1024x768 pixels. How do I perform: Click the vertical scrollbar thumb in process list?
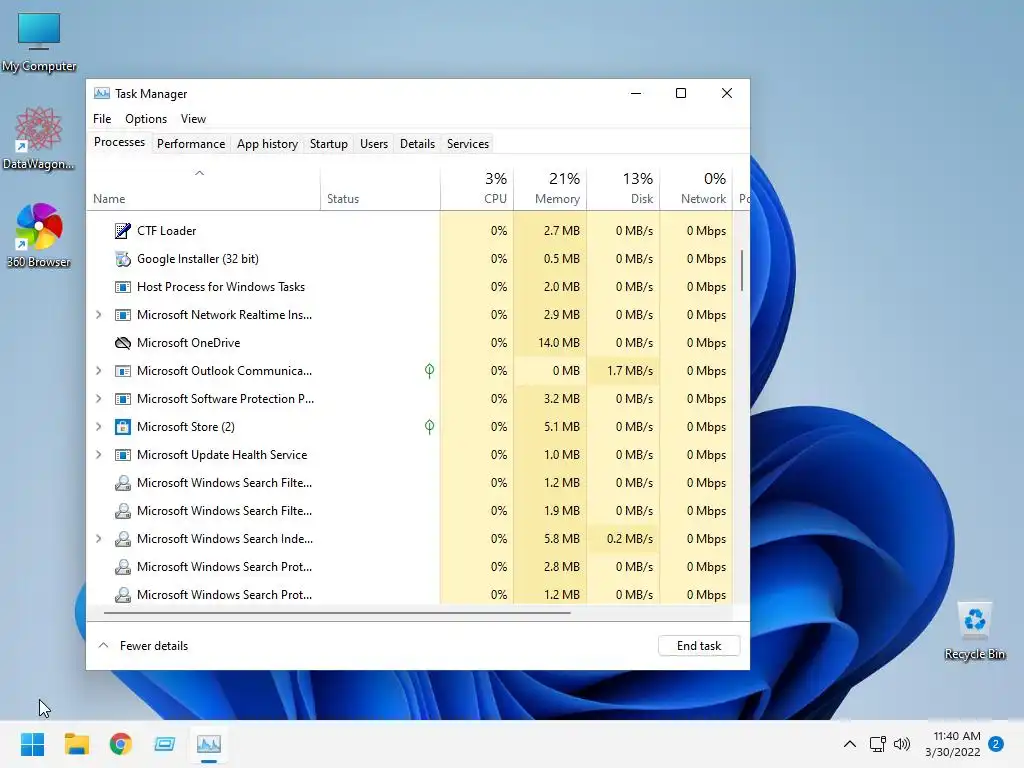pyautogui.click(x=742, y=270)
